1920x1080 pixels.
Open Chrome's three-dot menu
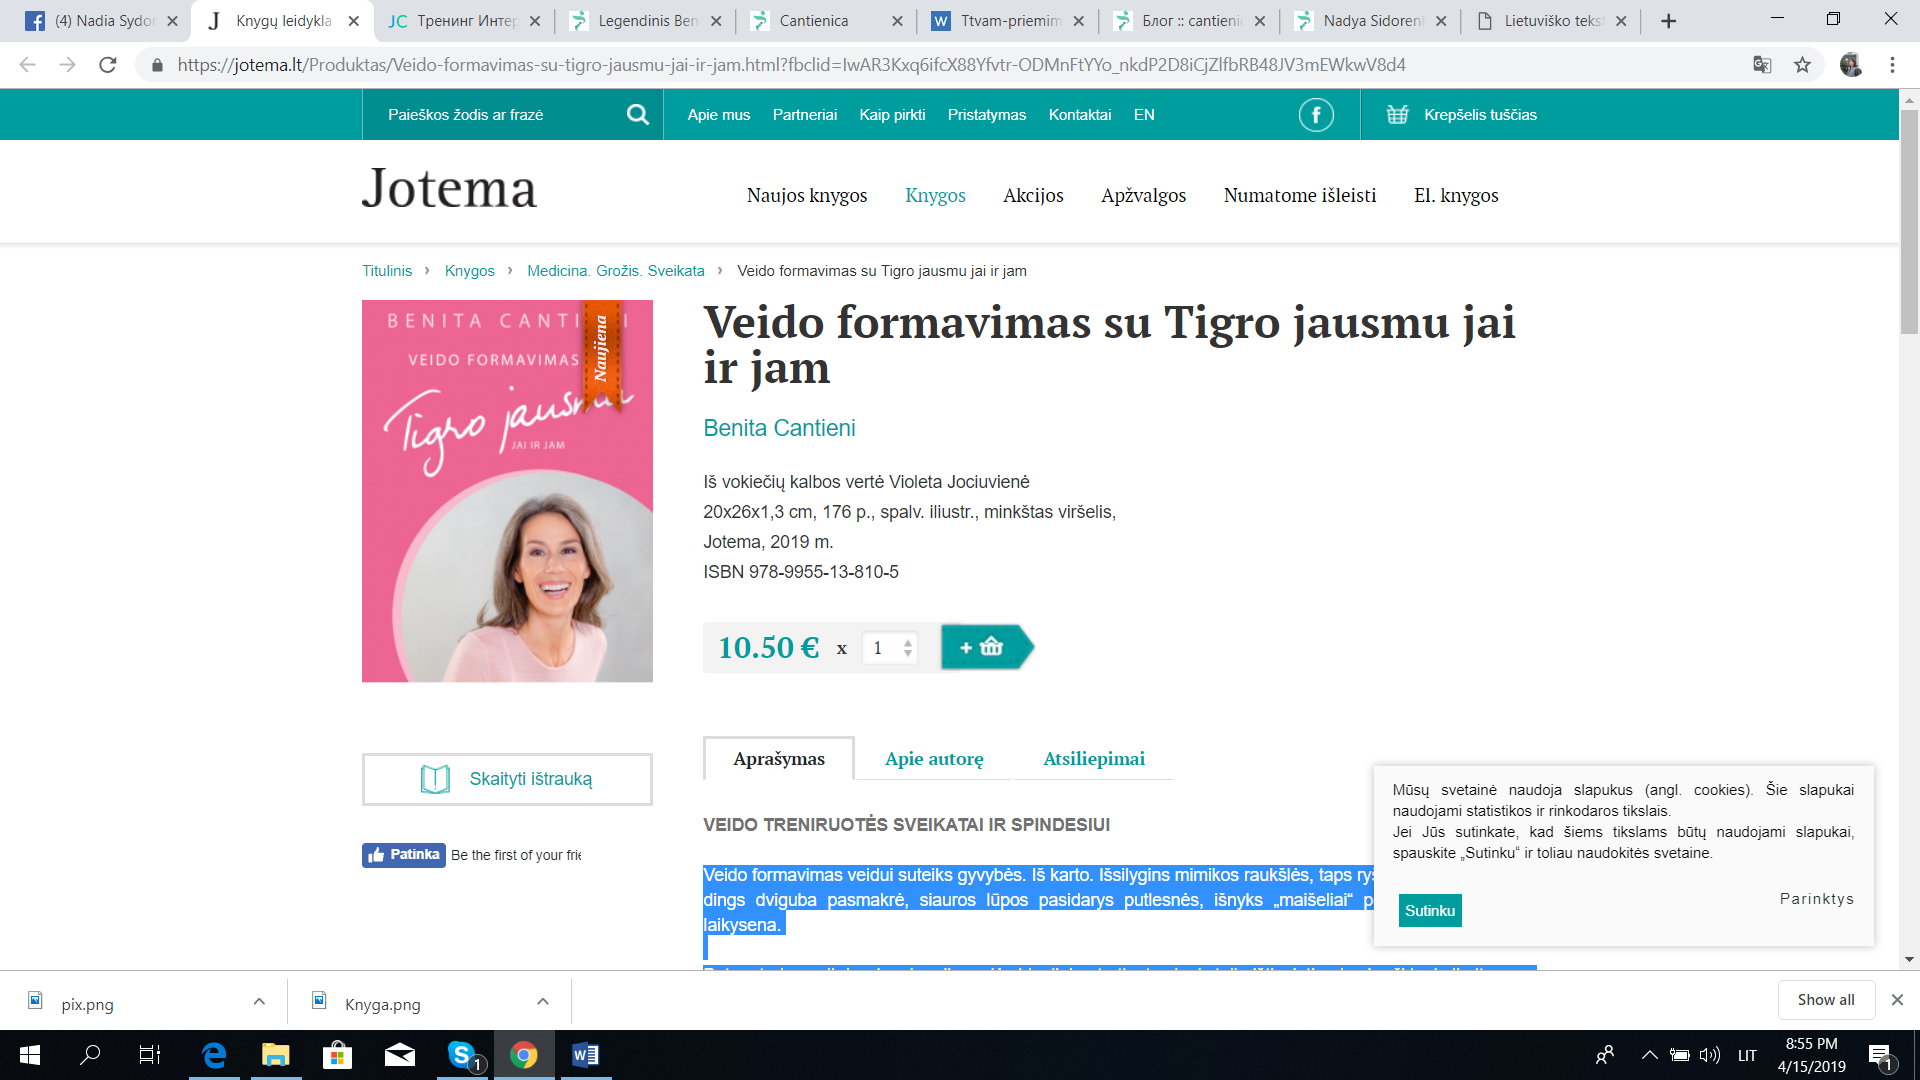click(x=1892, y=65)
